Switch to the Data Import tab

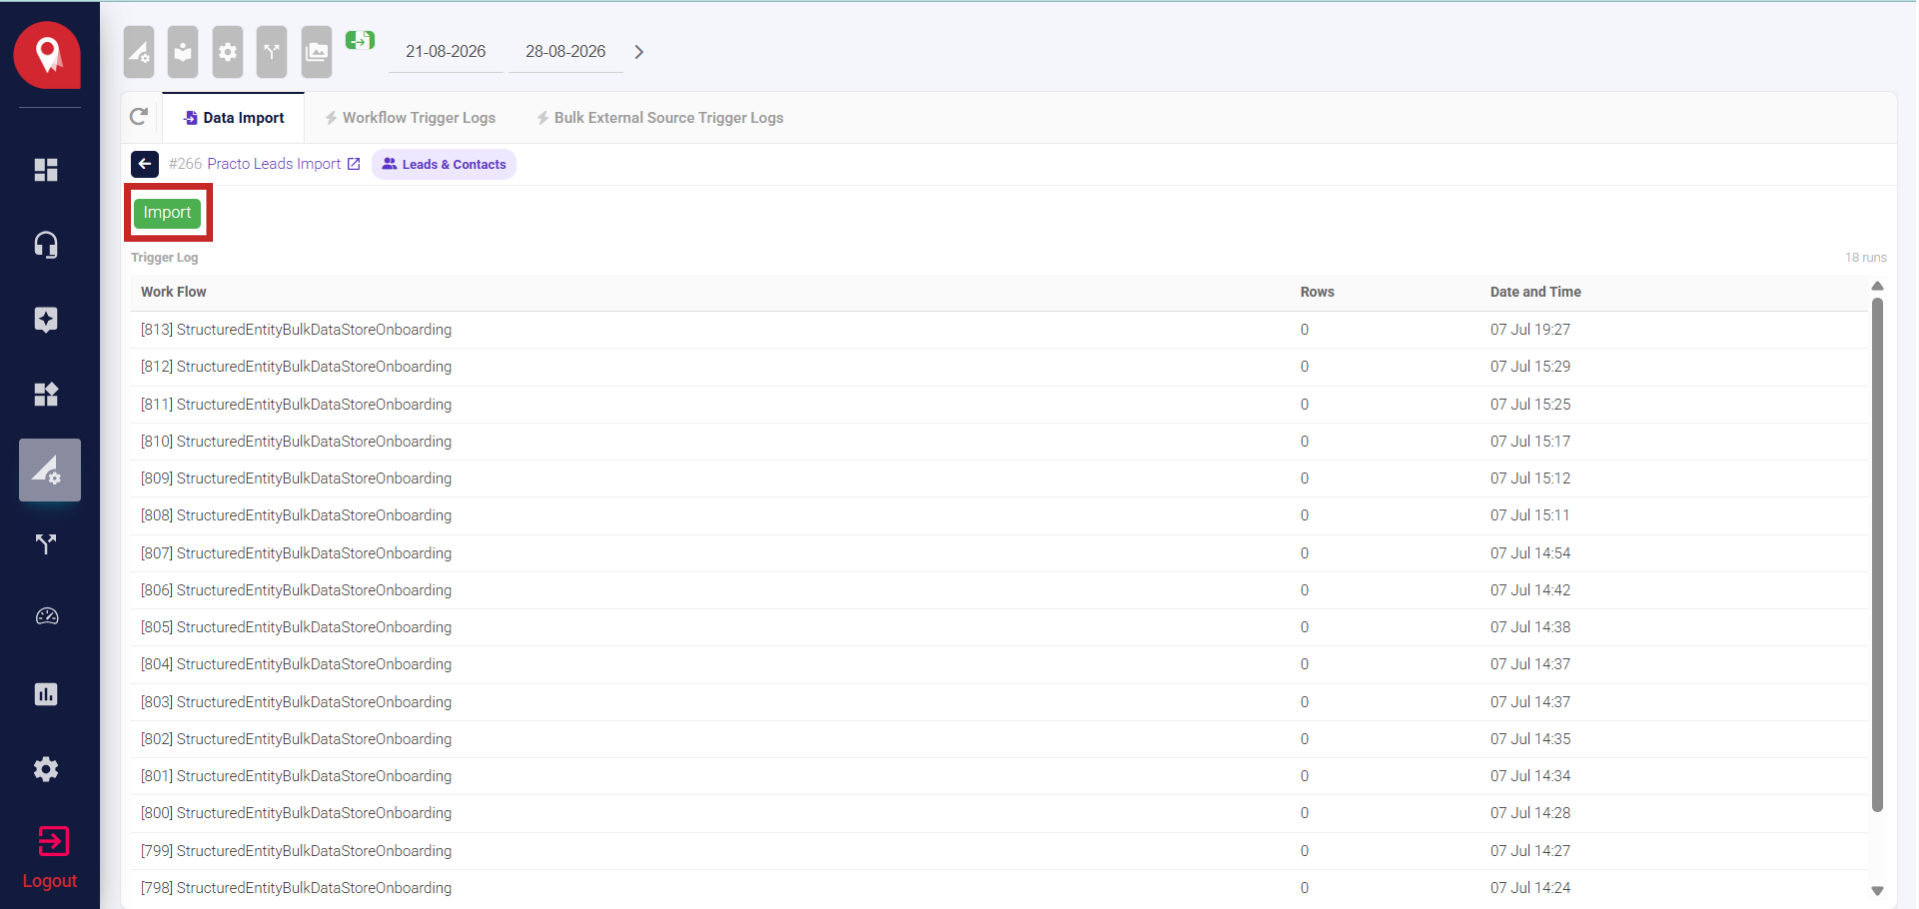[234, 118]
